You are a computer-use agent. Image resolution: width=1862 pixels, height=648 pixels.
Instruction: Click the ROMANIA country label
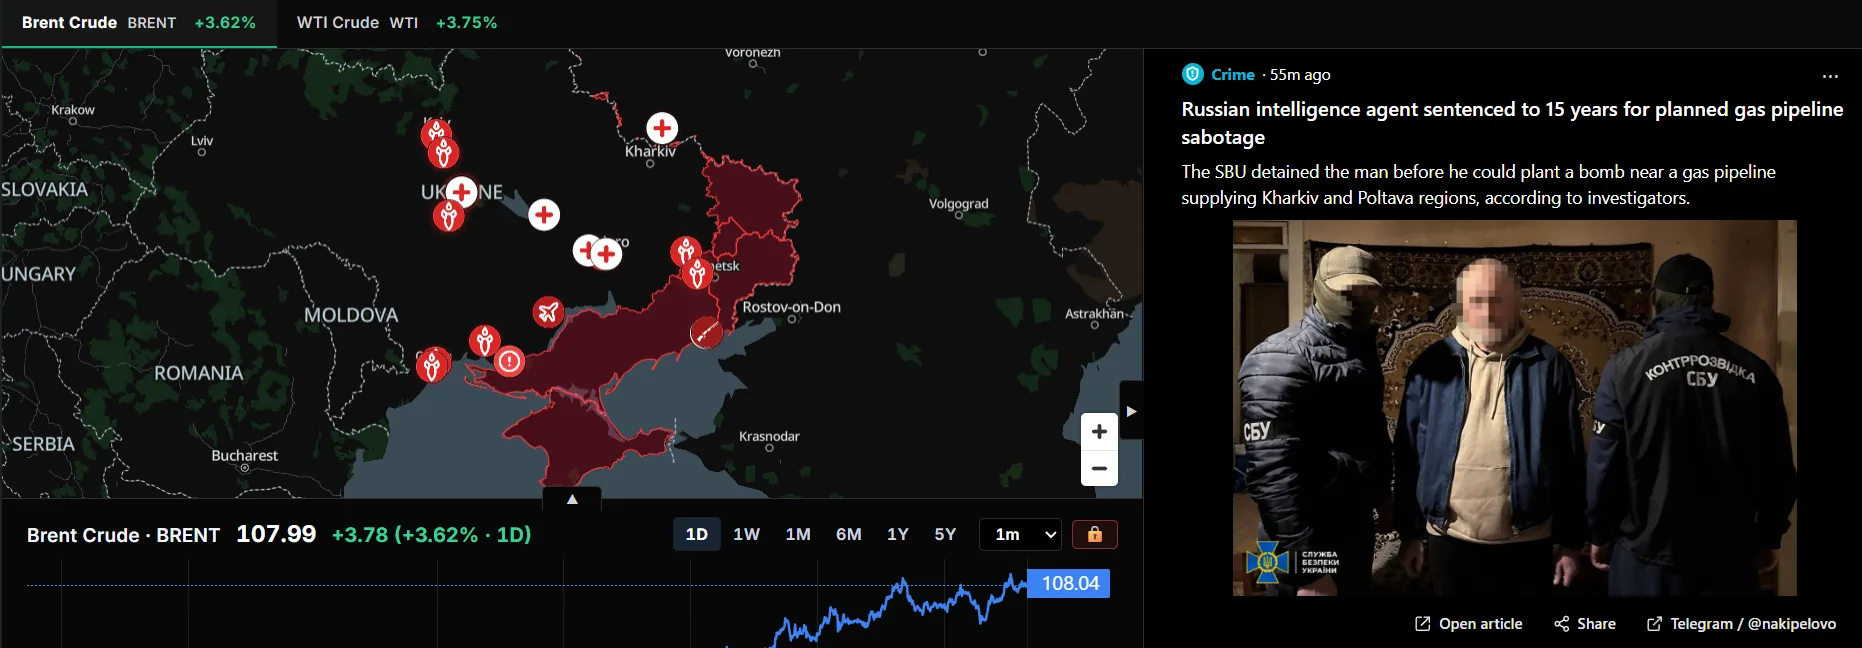[198, 373]
